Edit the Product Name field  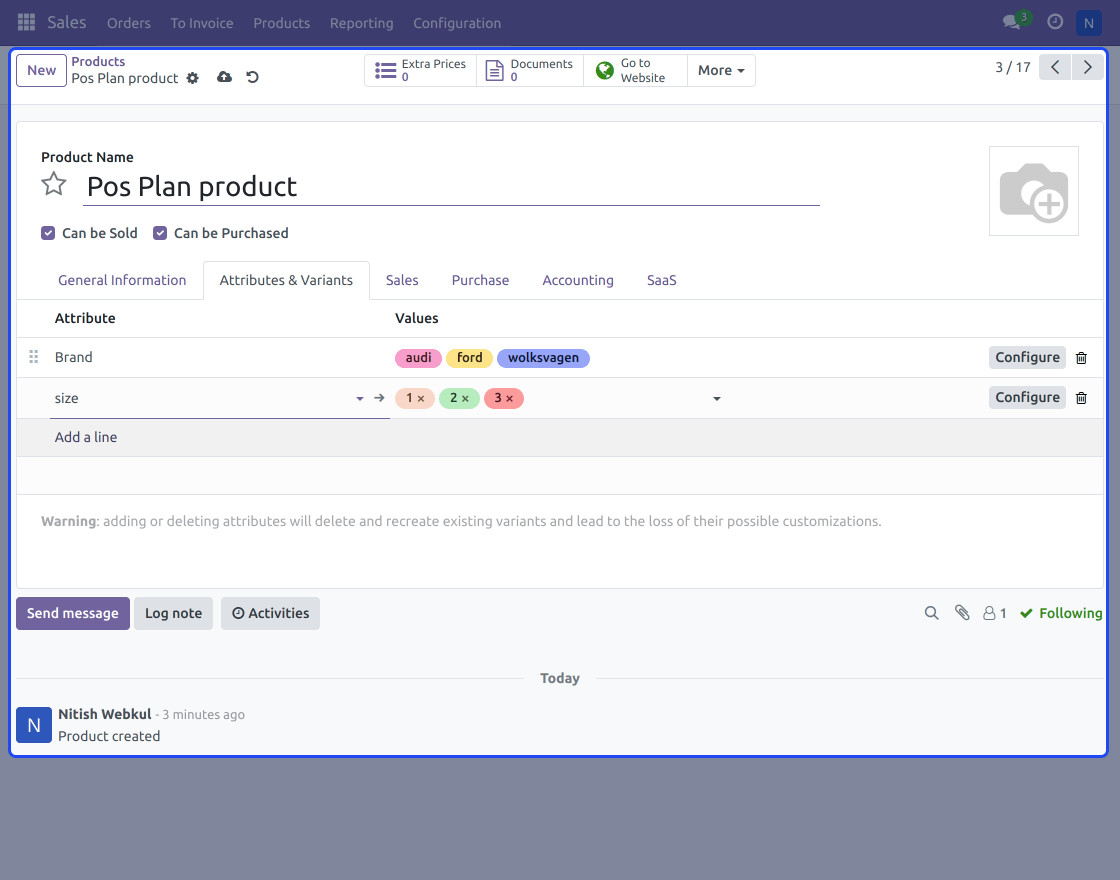[451, 187]
